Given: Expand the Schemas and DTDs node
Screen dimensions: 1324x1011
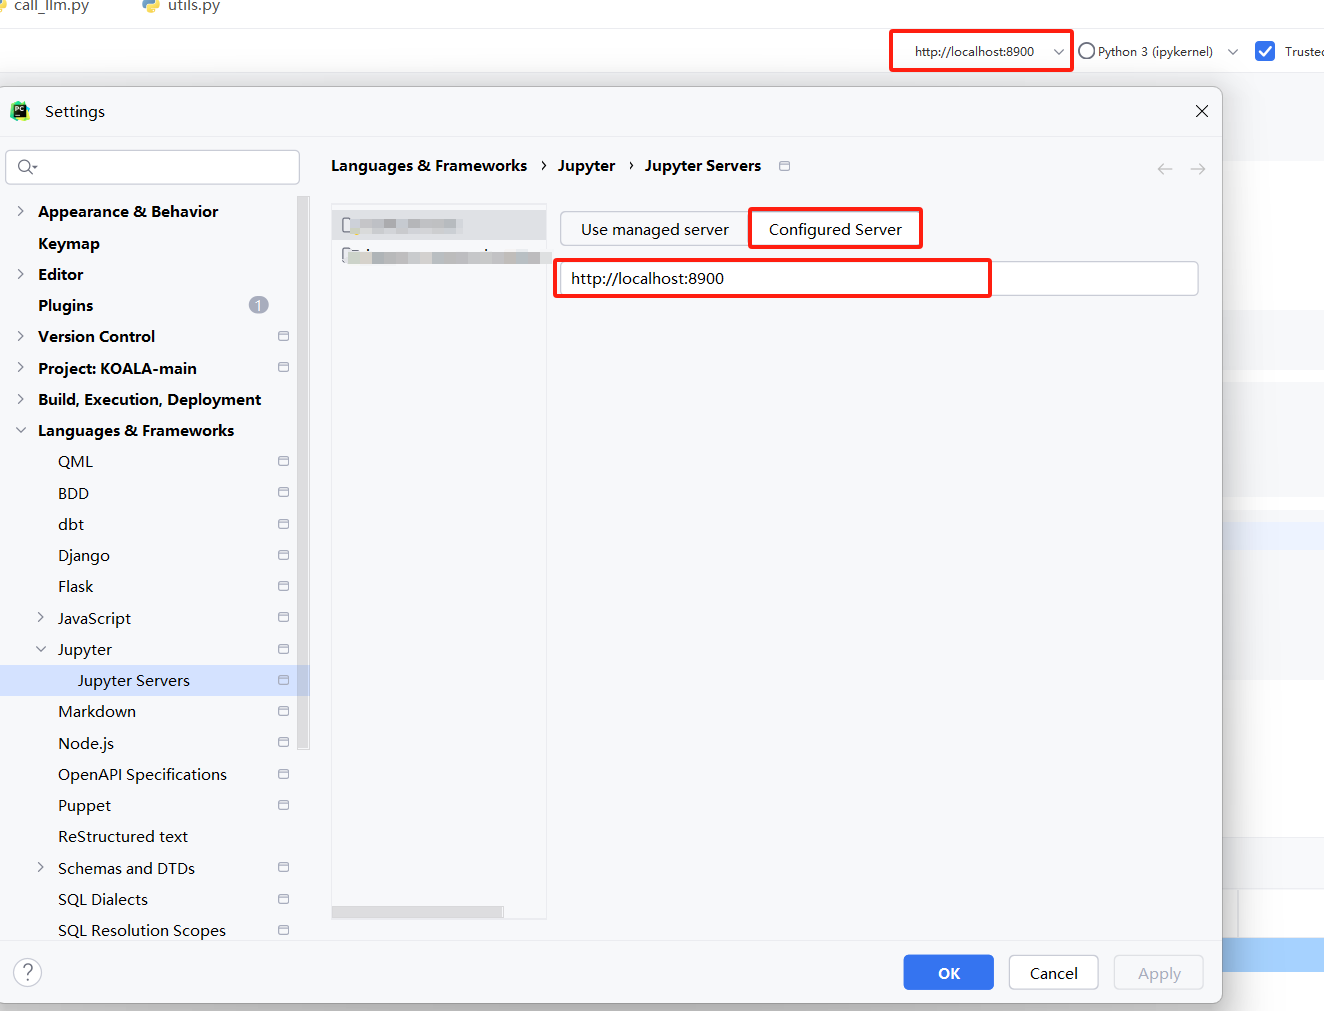Looking at the screenshot, I should point(40,867).
